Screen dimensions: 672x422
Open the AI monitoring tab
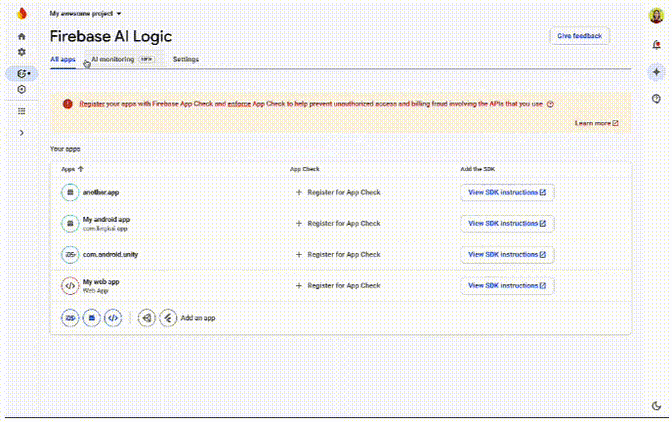pyautogui.click(x=123, y=60)
